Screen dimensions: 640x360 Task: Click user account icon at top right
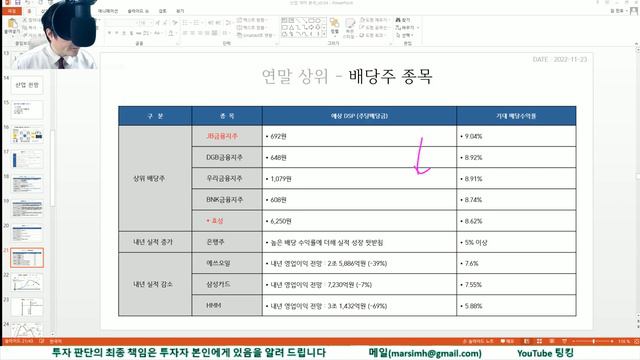tap(633, 11)
